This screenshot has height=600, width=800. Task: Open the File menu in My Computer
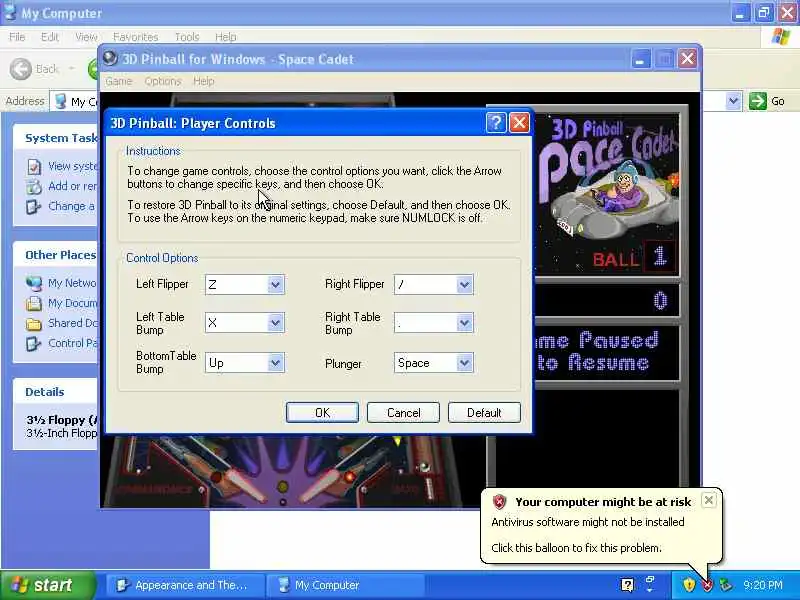(17, 37)
